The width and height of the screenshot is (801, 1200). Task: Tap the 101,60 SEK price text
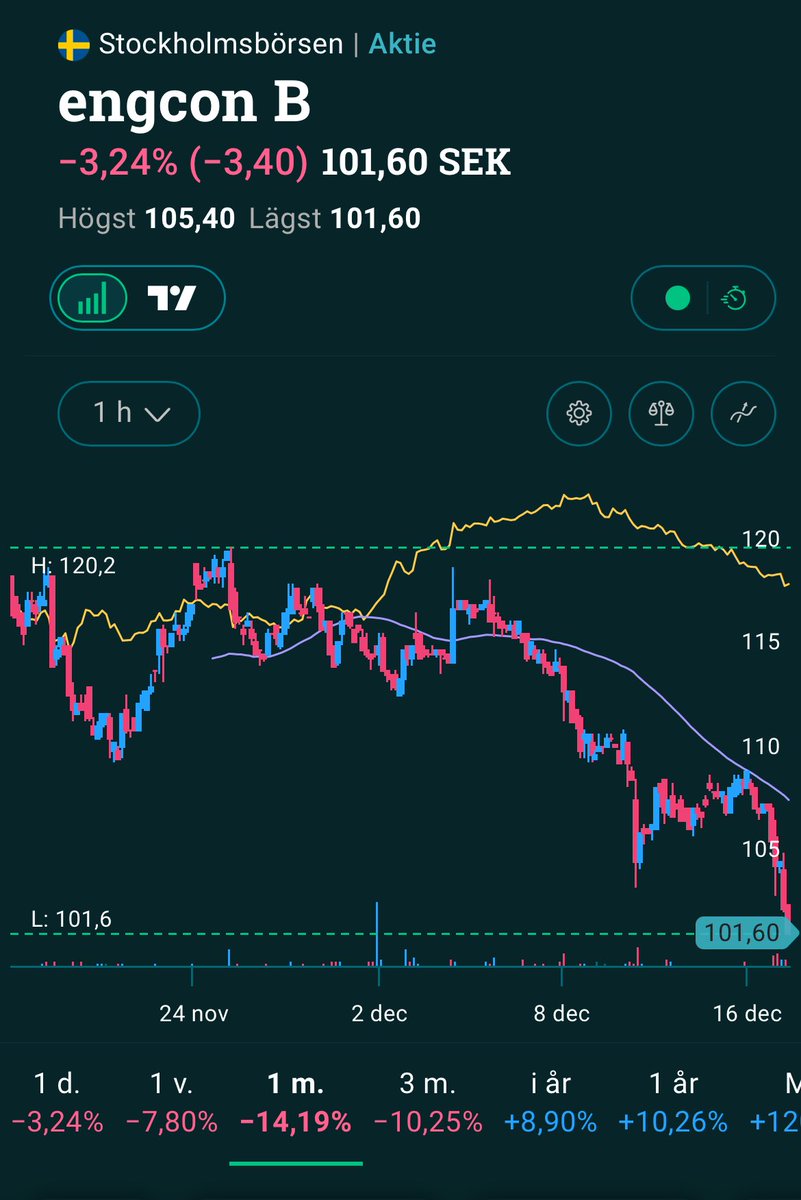pos(416,161)
